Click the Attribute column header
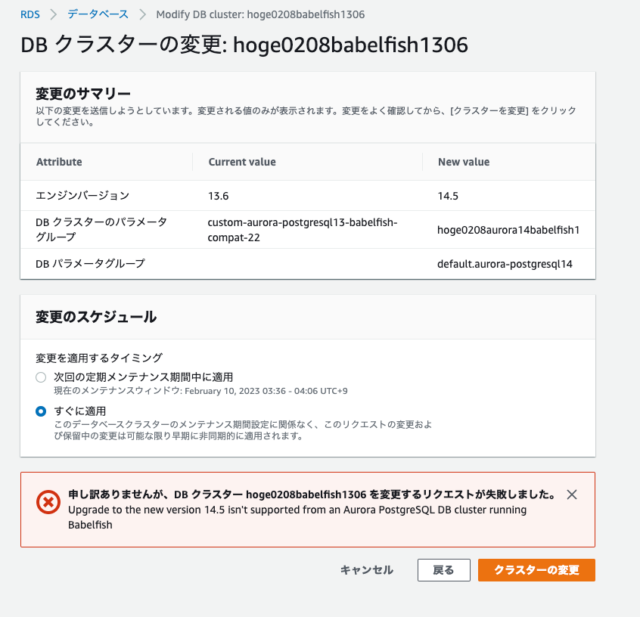Viewport: 640px width, 617px height. pyautogui.click(x=59, y=162)
